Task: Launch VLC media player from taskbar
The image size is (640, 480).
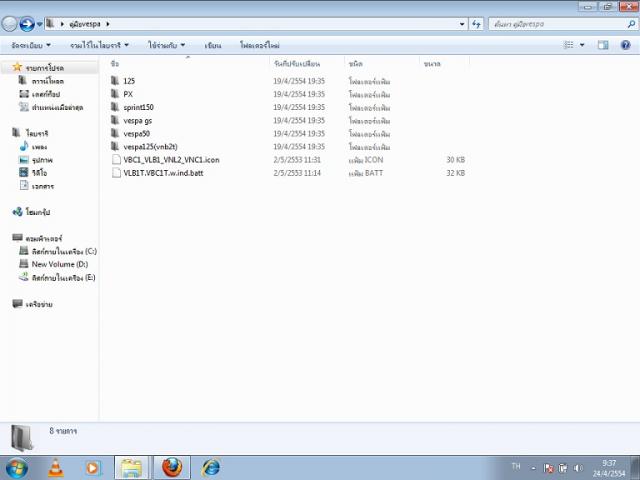Action: pyautogui.click(x=55, y=467)
